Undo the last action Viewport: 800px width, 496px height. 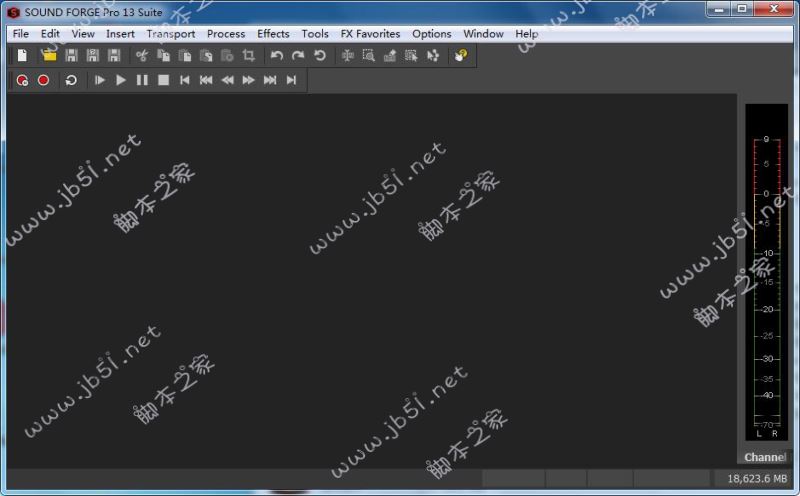[277, 55]
